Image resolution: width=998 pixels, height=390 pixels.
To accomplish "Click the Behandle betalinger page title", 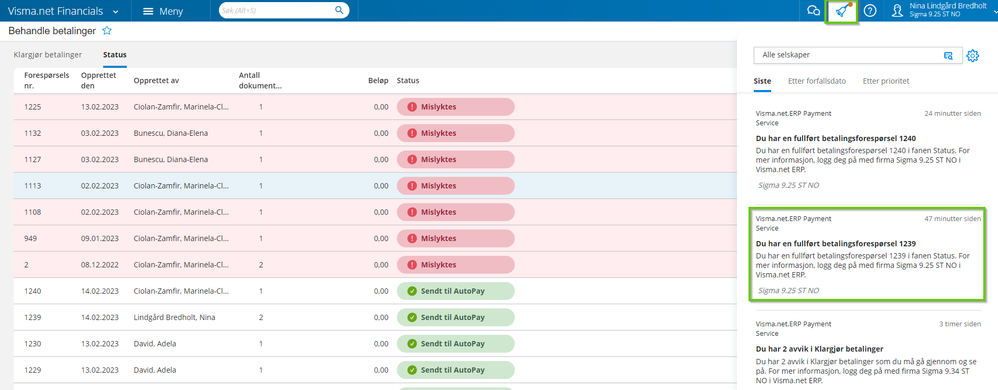I will click(52, 31).
